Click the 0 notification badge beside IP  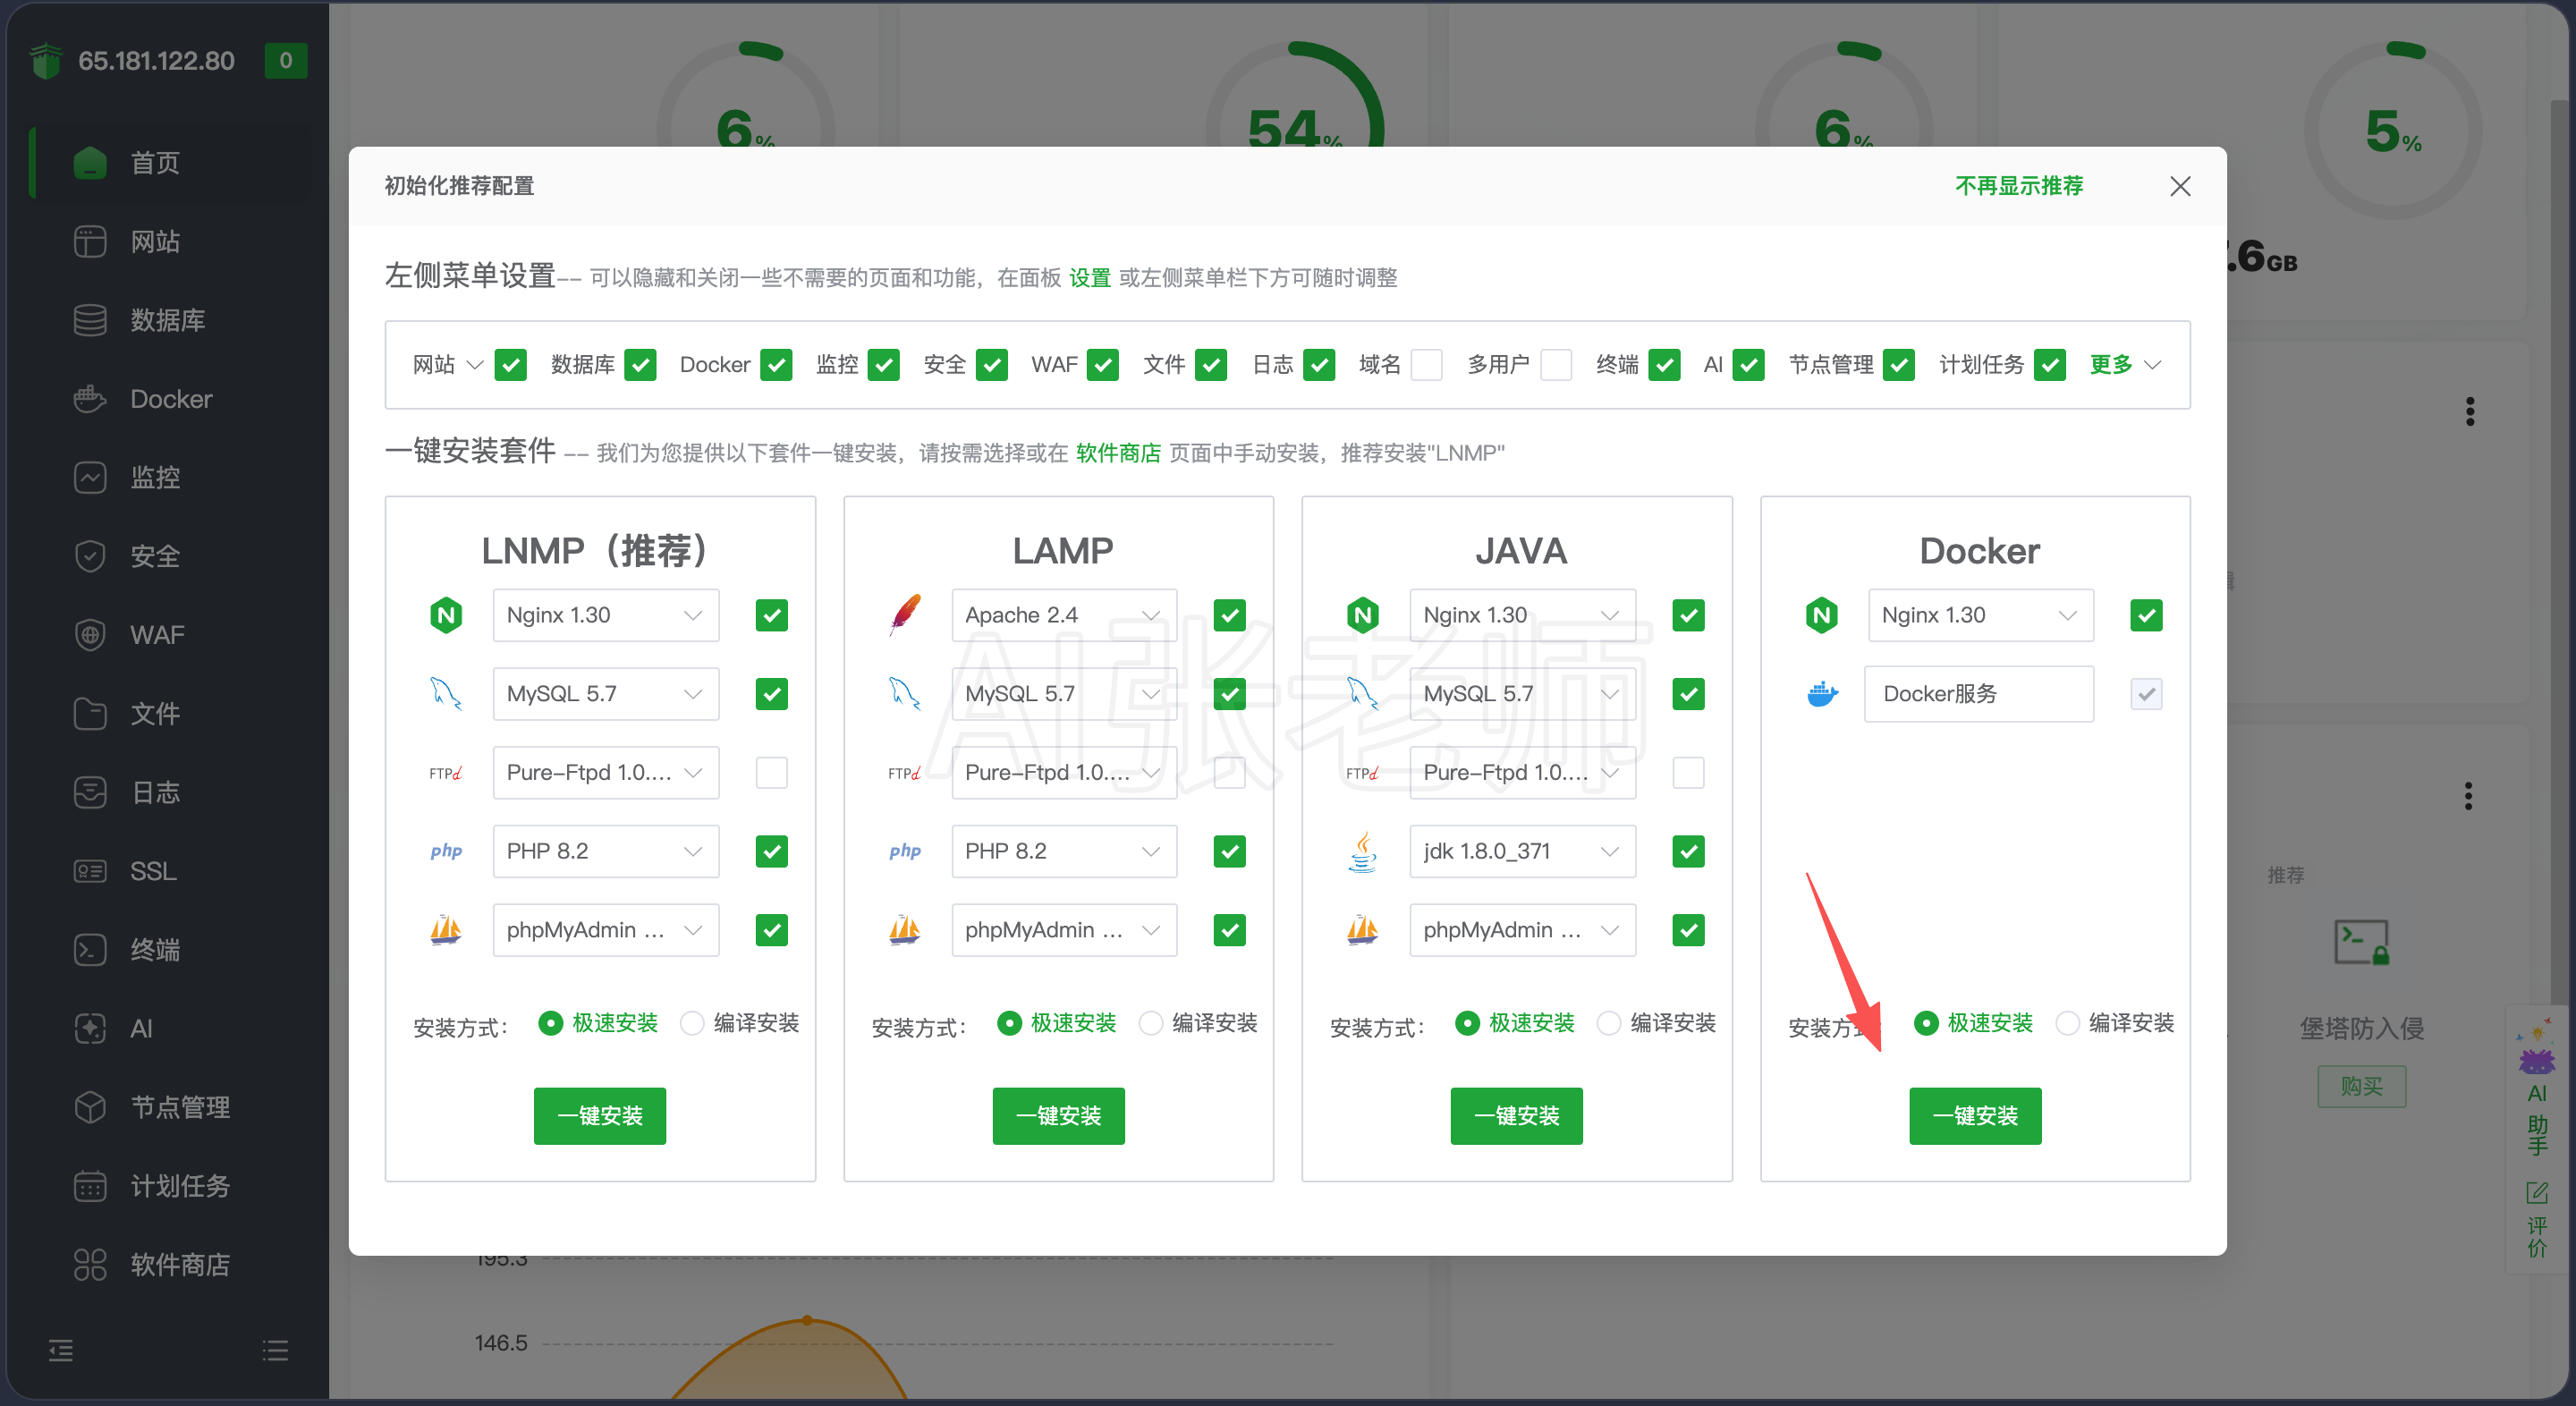click(286, 61)
